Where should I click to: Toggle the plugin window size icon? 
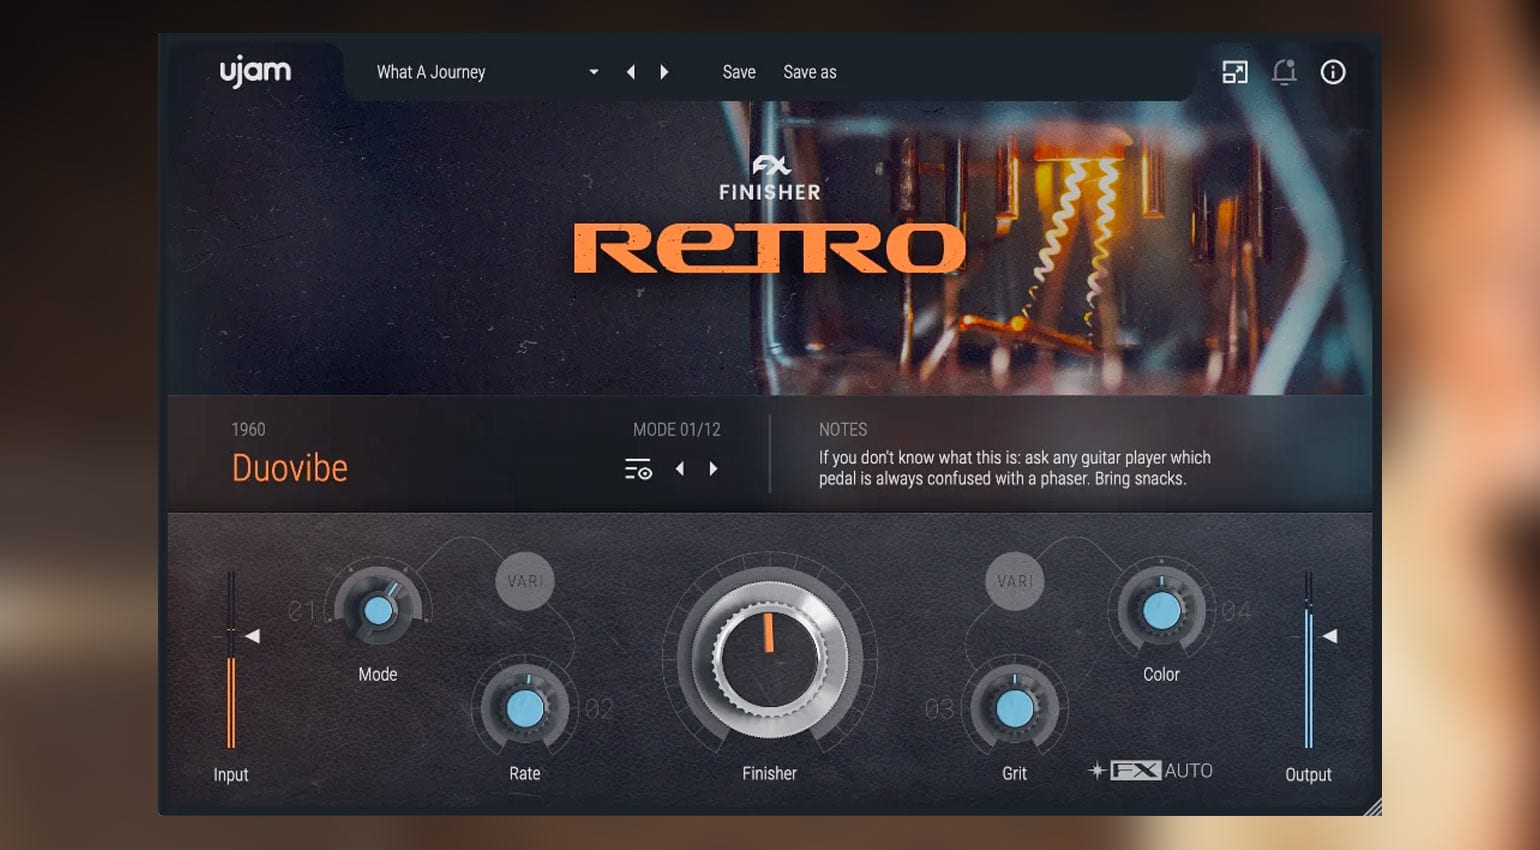point(1235,72)
